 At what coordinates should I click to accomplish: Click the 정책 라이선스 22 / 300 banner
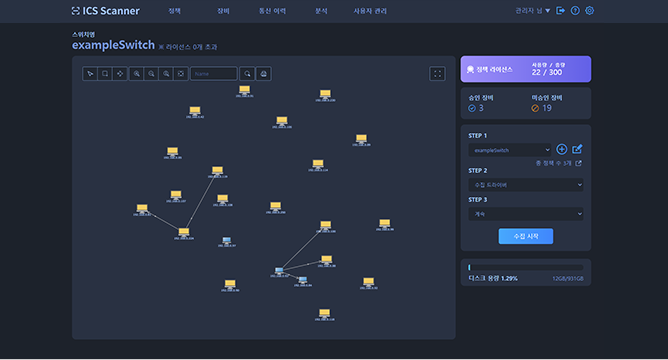(x=526, y=69)
